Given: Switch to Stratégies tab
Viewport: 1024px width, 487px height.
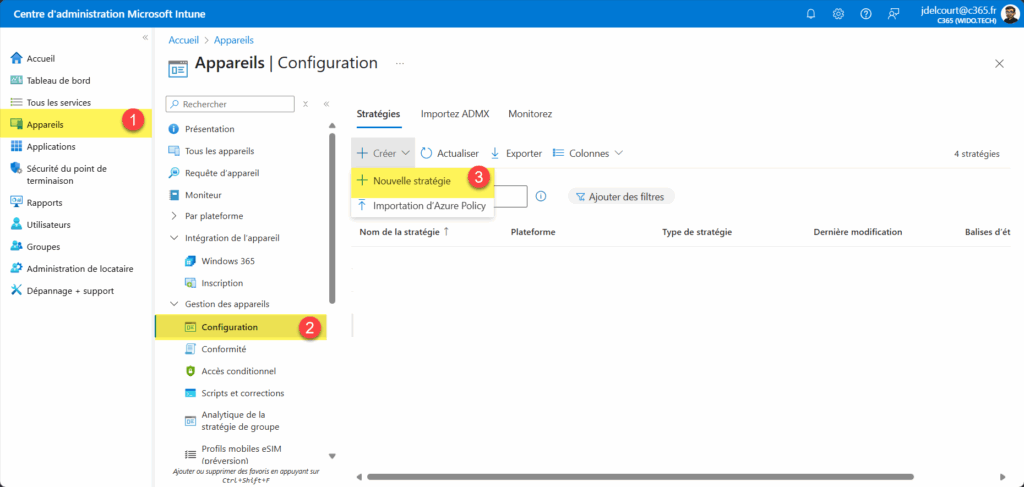Looking at the screenshot, I should [378, 114].
